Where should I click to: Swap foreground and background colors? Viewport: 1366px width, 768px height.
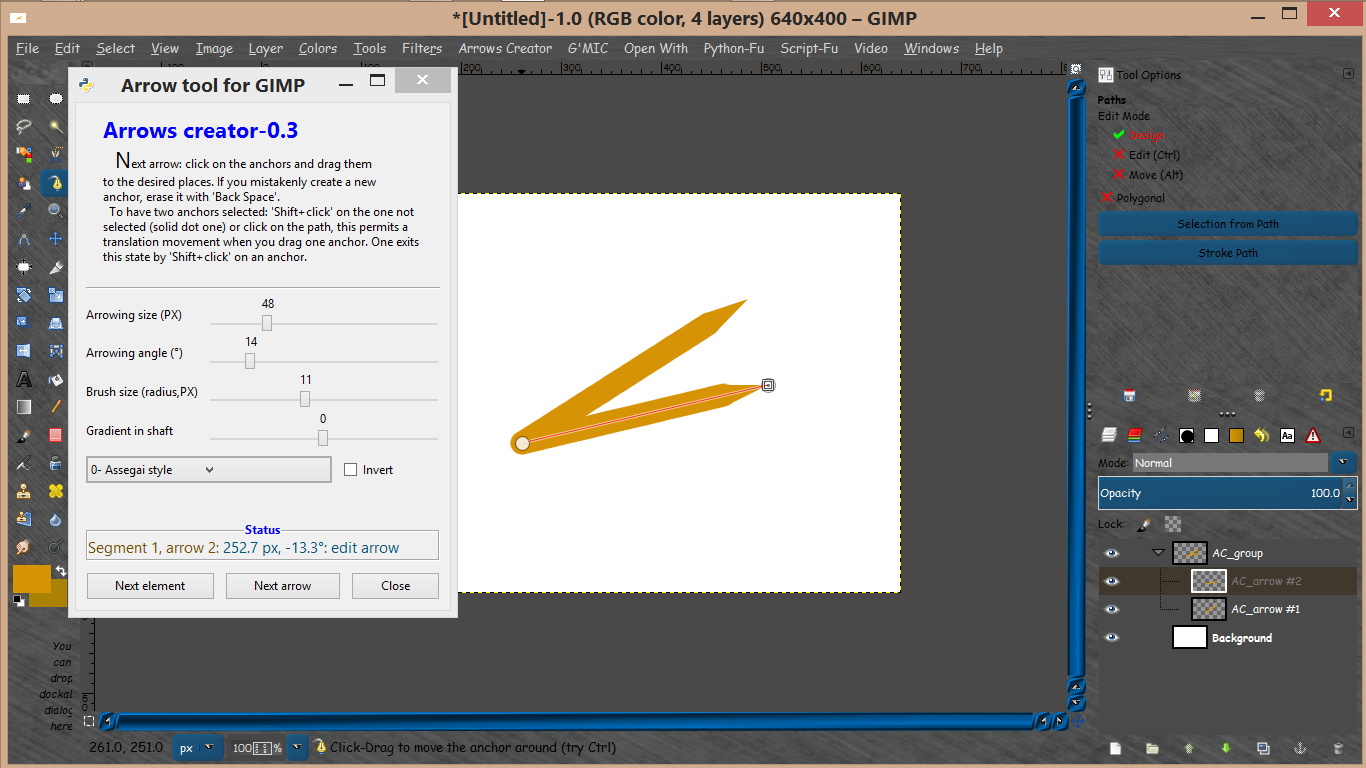[60, 571]
